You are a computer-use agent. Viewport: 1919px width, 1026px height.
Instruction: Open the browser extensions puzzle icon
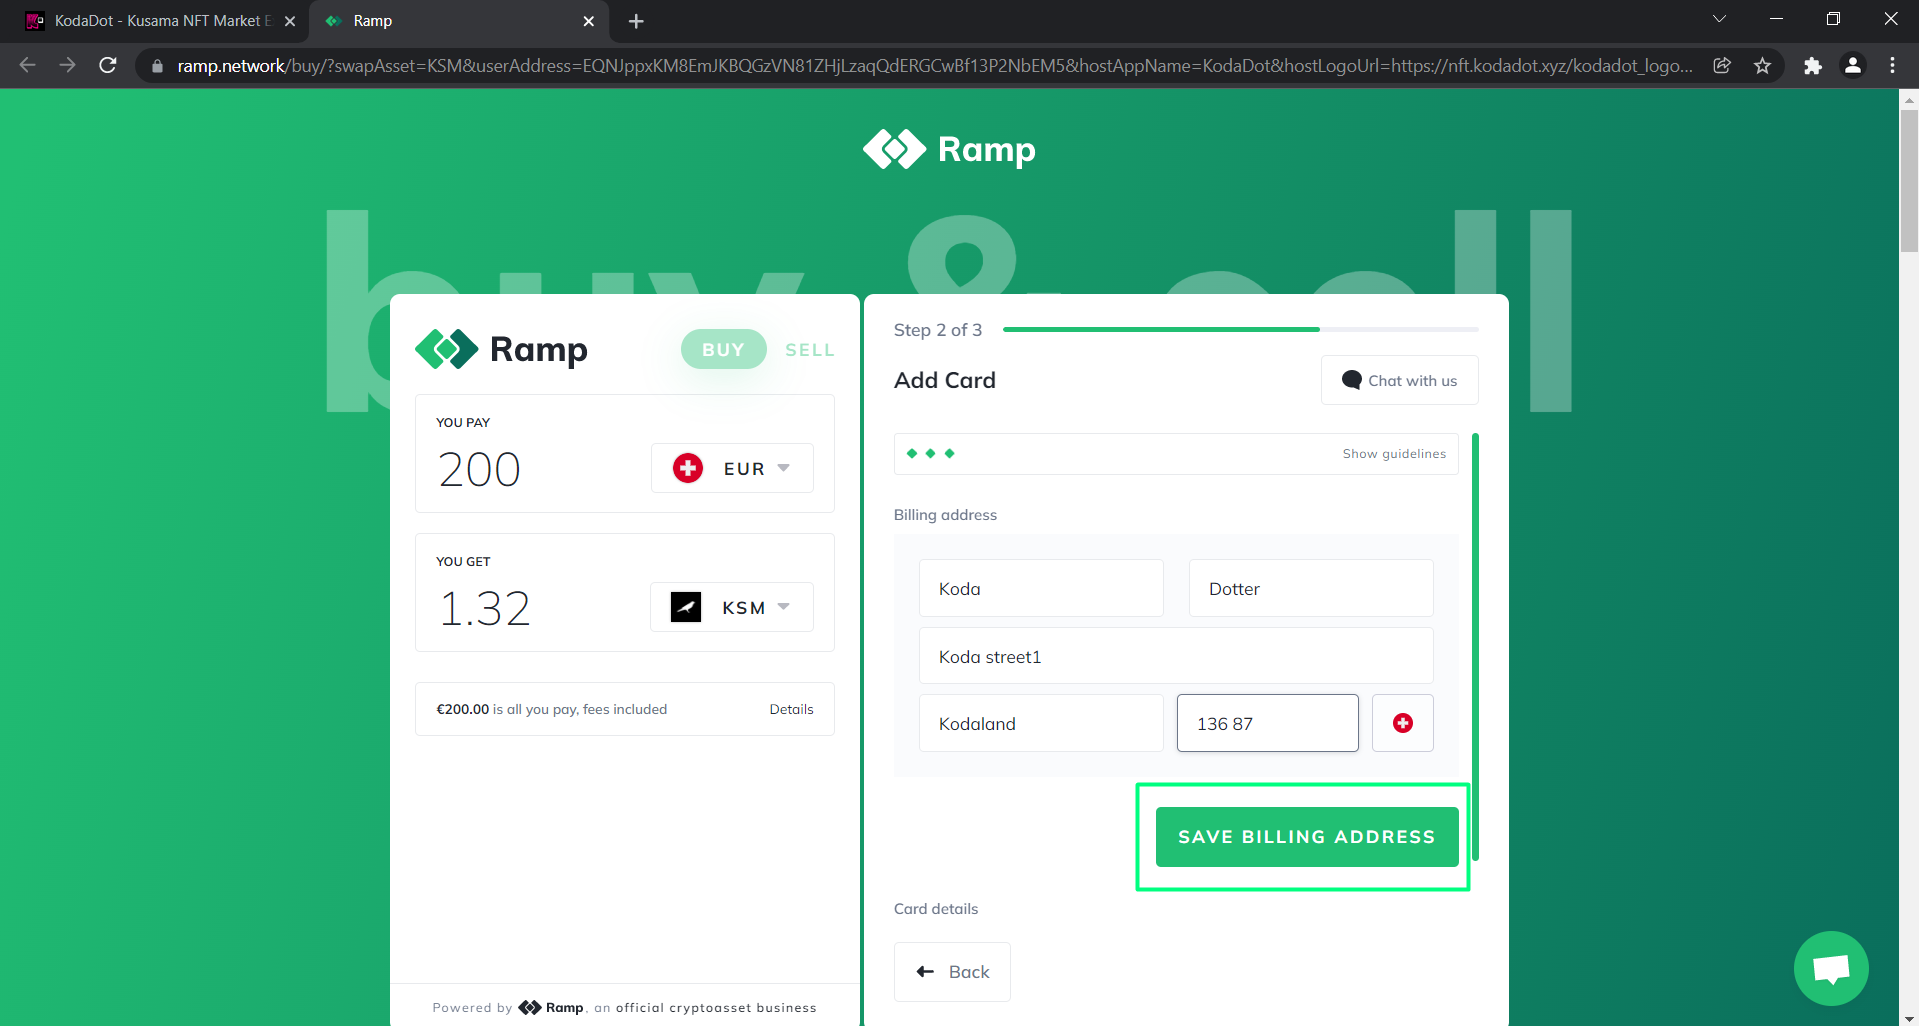[x=1812, y=66]
